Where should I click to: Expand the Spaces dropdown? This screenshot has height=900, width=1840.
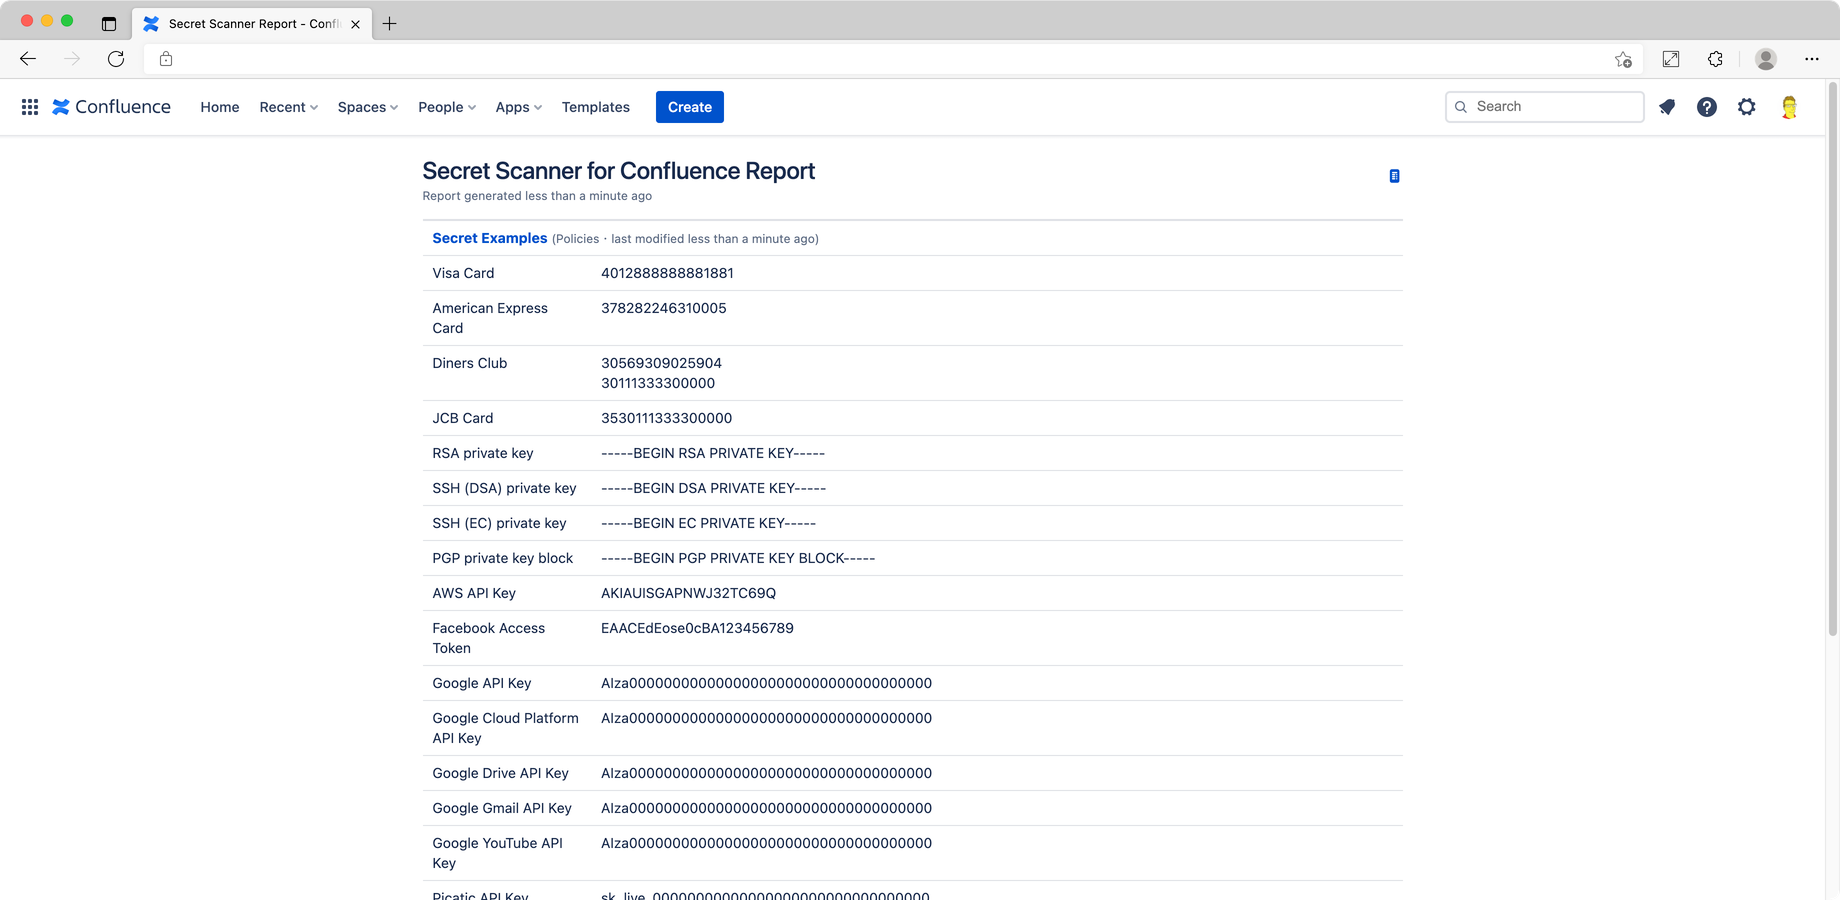[x=368, y=107]
